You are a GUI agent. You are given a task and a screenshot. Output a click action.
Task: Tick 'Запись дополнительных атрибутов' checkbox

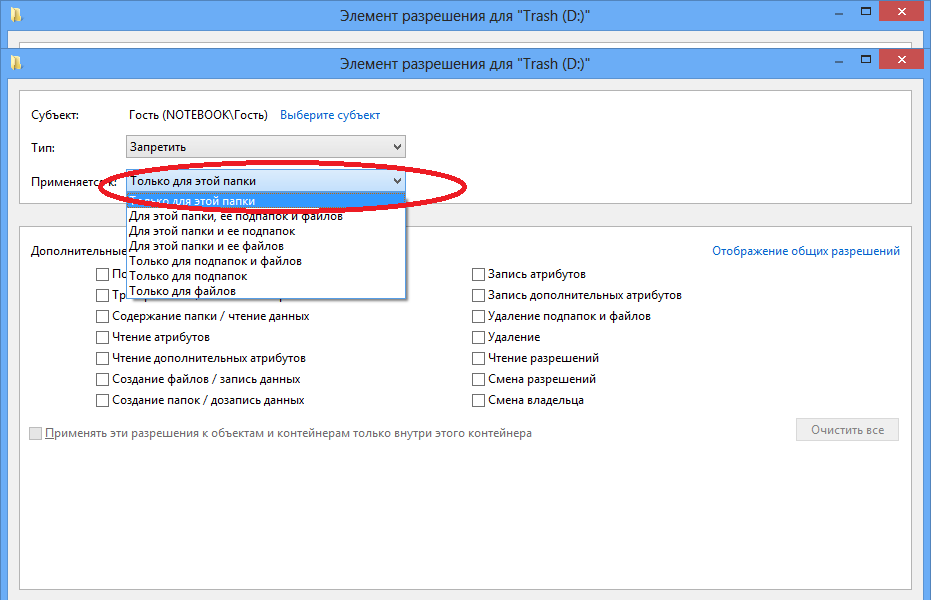(x=478, y=295)
